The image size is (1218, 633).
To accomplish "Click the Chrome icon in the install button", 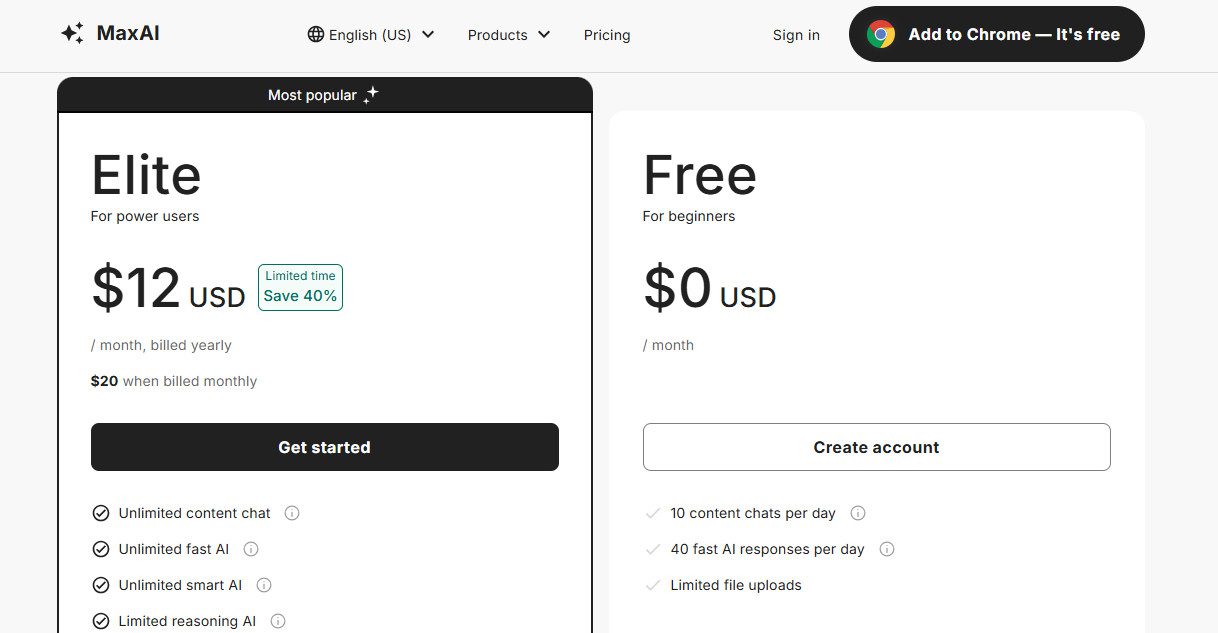I will click(x=880, y=33).
